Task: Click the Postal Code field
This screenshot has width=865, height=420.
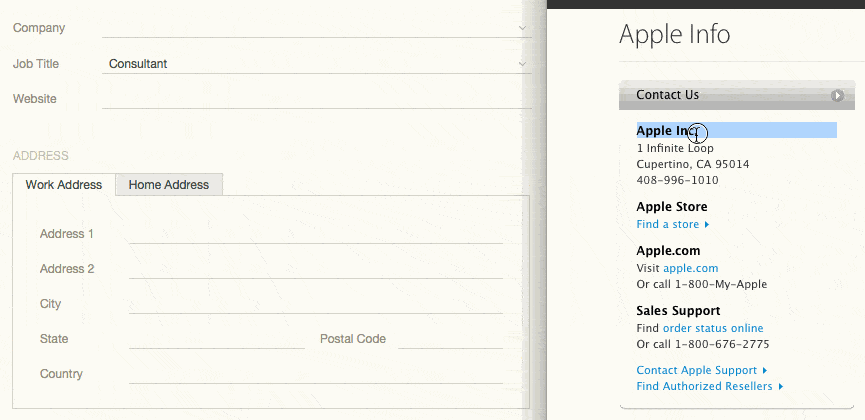Action: click(x=450, y=339)
